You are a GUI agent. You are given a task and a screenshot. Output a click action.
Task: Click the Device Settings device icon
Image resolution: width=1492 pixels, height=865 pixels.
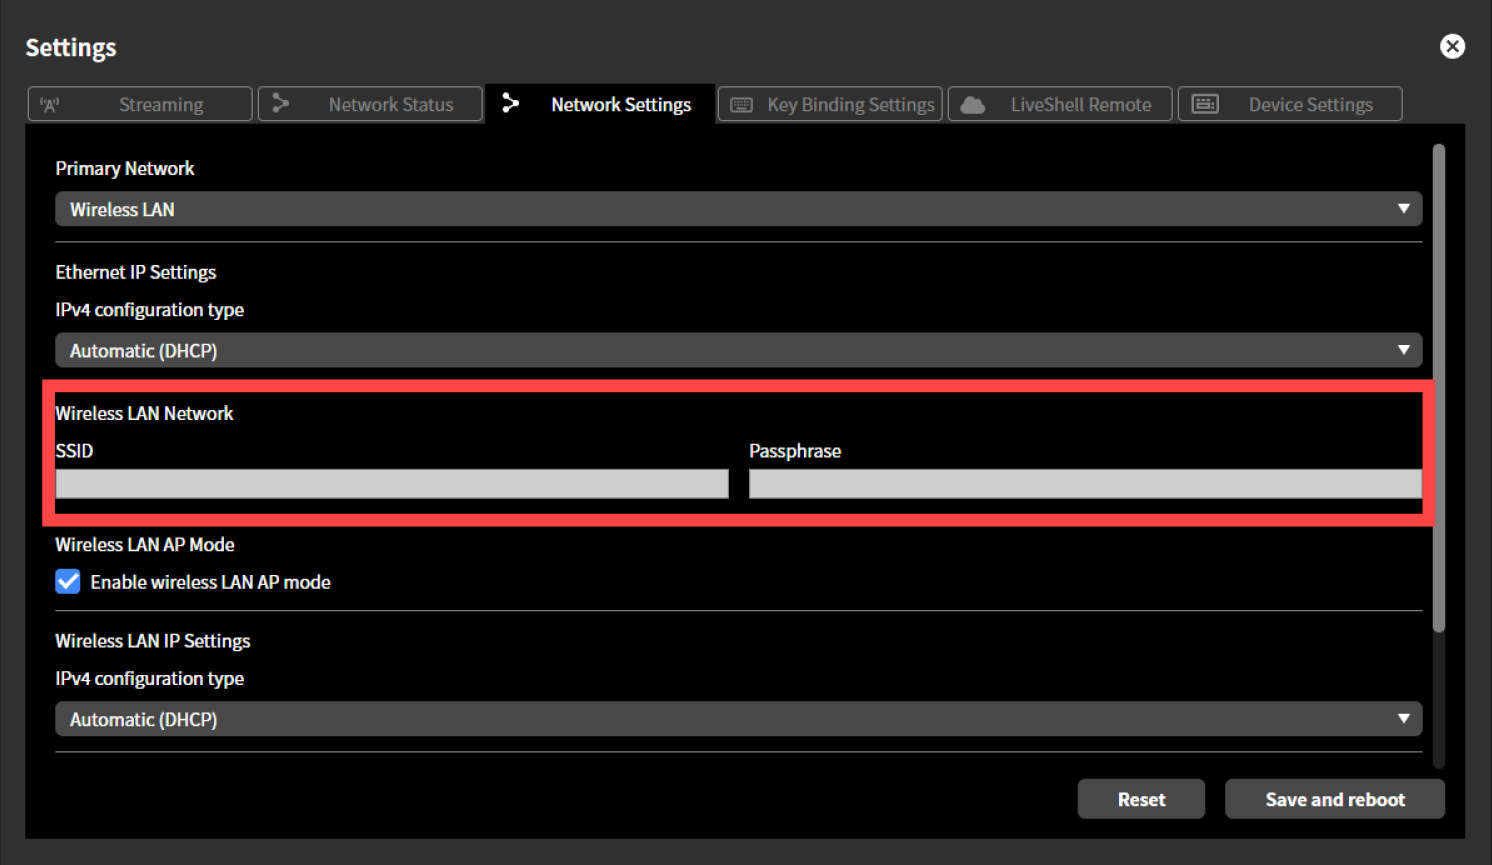1205,103
